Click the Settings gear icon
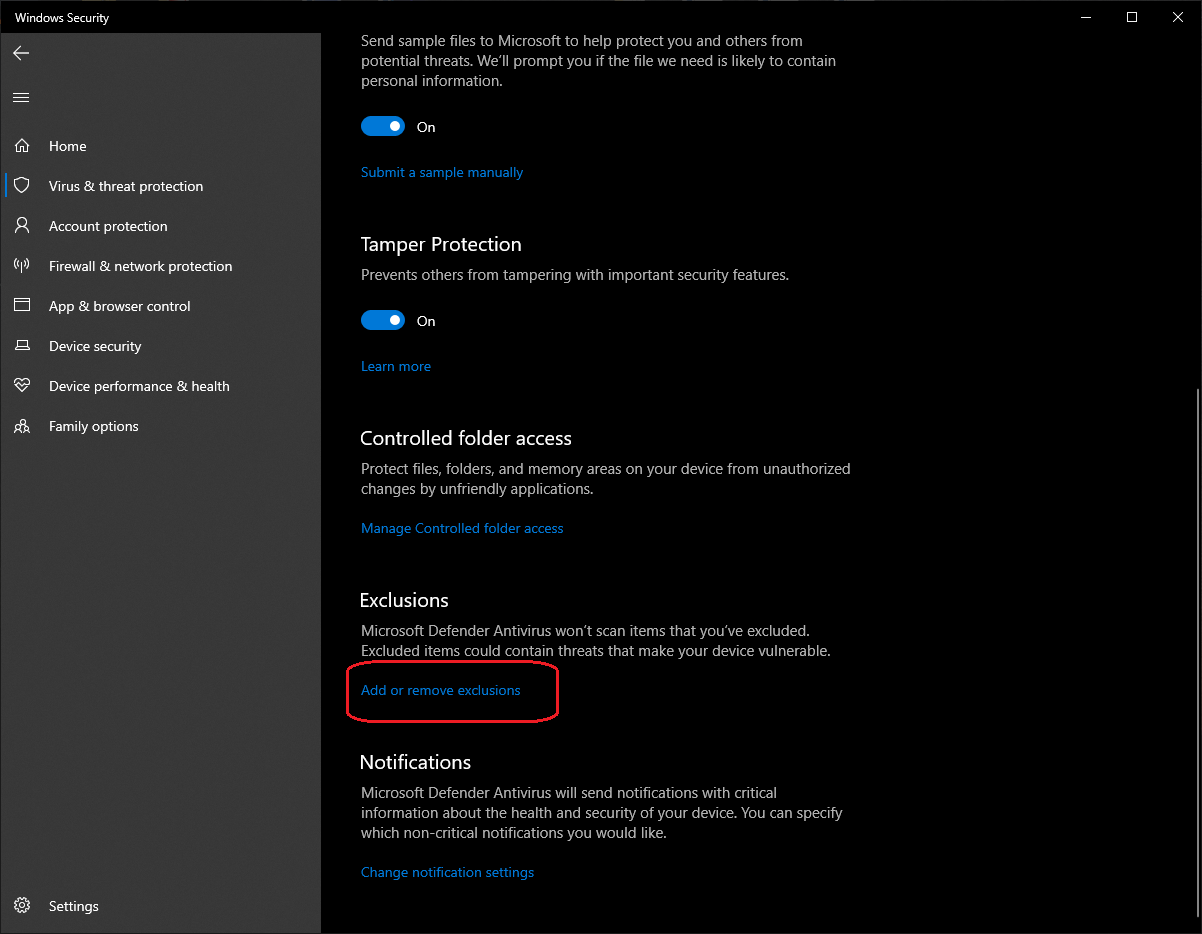Image resolution: width=1202 pixels, height=934 pixels. [x=22, y=906]
